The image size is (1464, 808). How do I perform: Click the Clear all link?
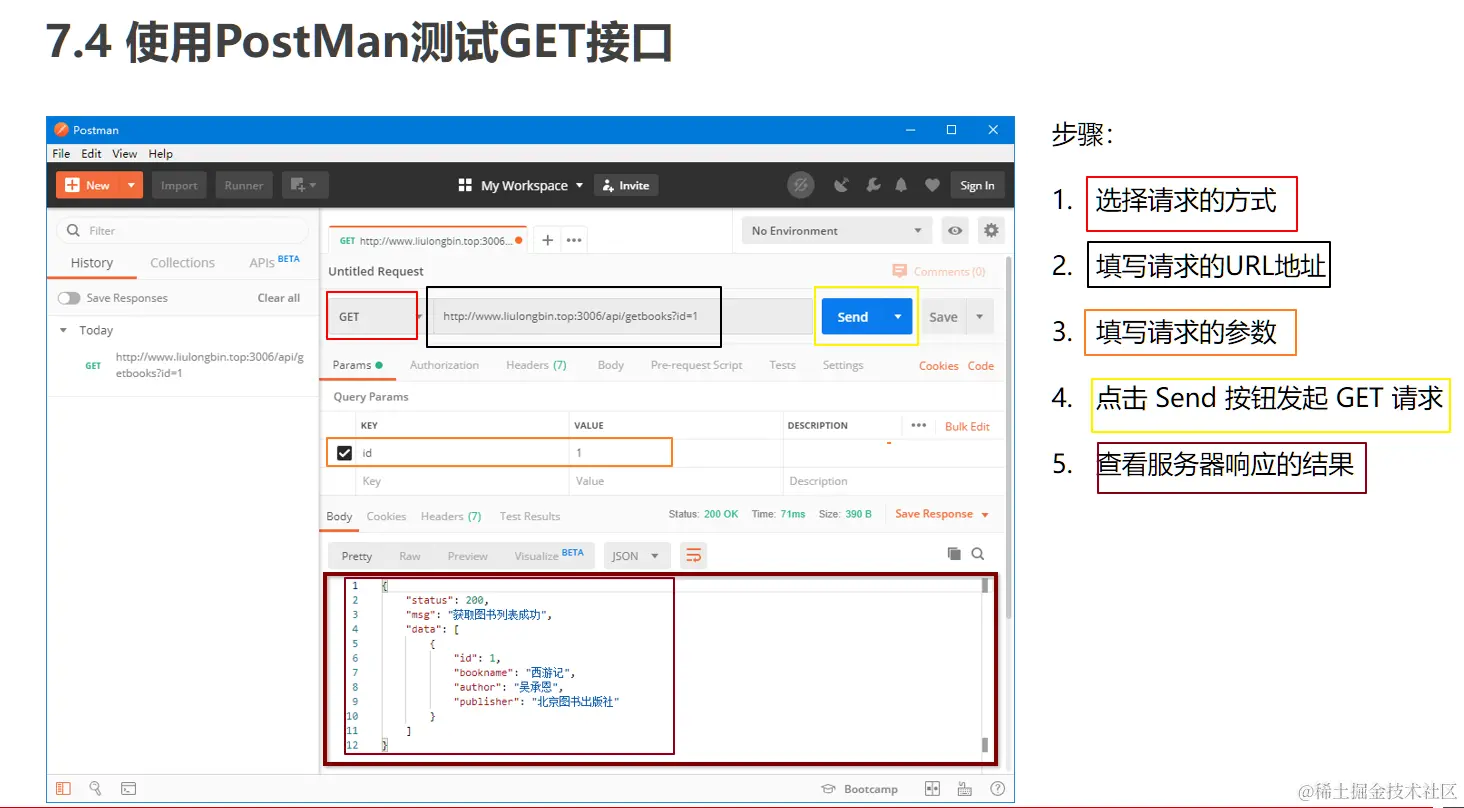coord(279,298)
